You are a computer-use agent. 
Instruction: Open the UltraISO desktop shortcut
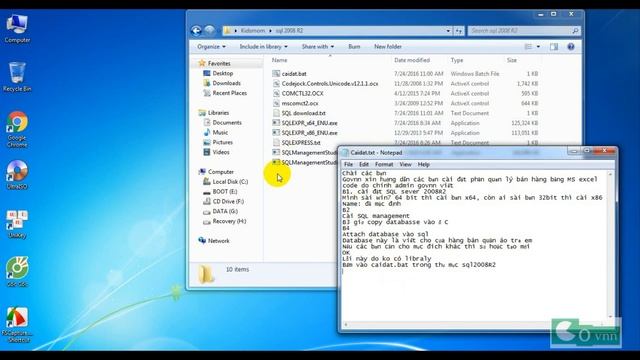pos(17,175)
